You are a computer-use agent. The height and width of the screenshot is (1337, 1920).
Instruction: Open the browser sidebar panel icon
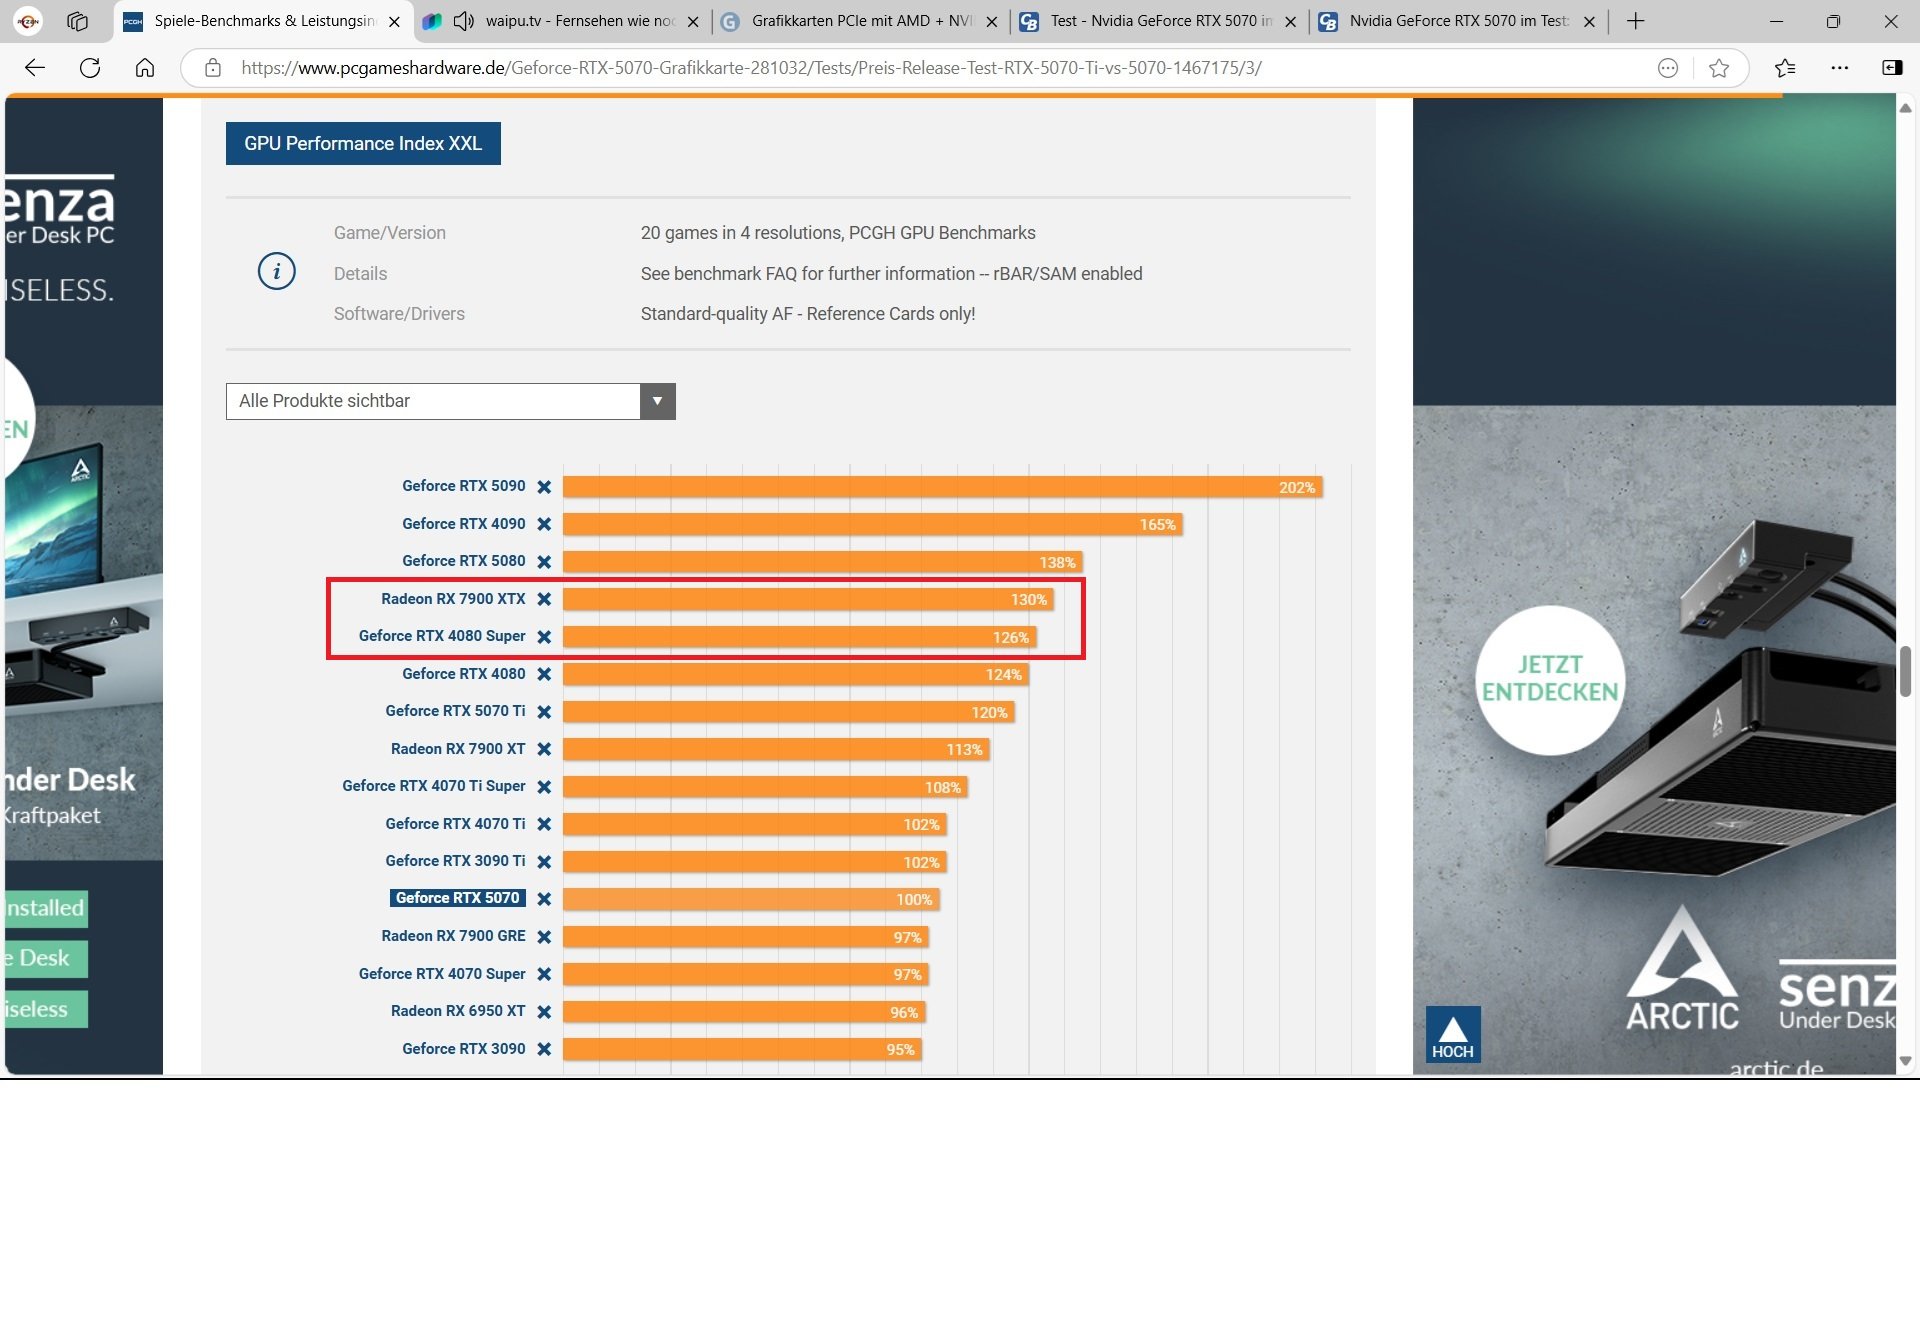click(x=1892, y=68)
